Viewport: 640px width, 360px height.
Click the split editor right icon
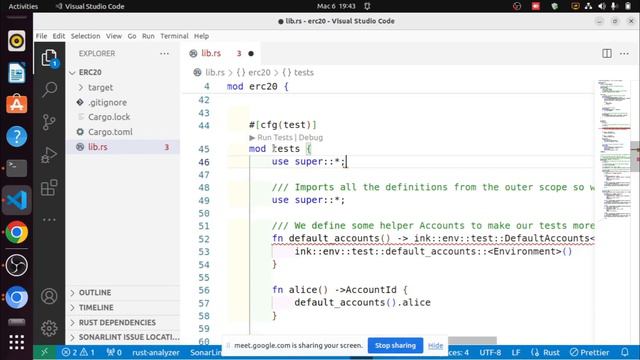(x=607, y=53)
